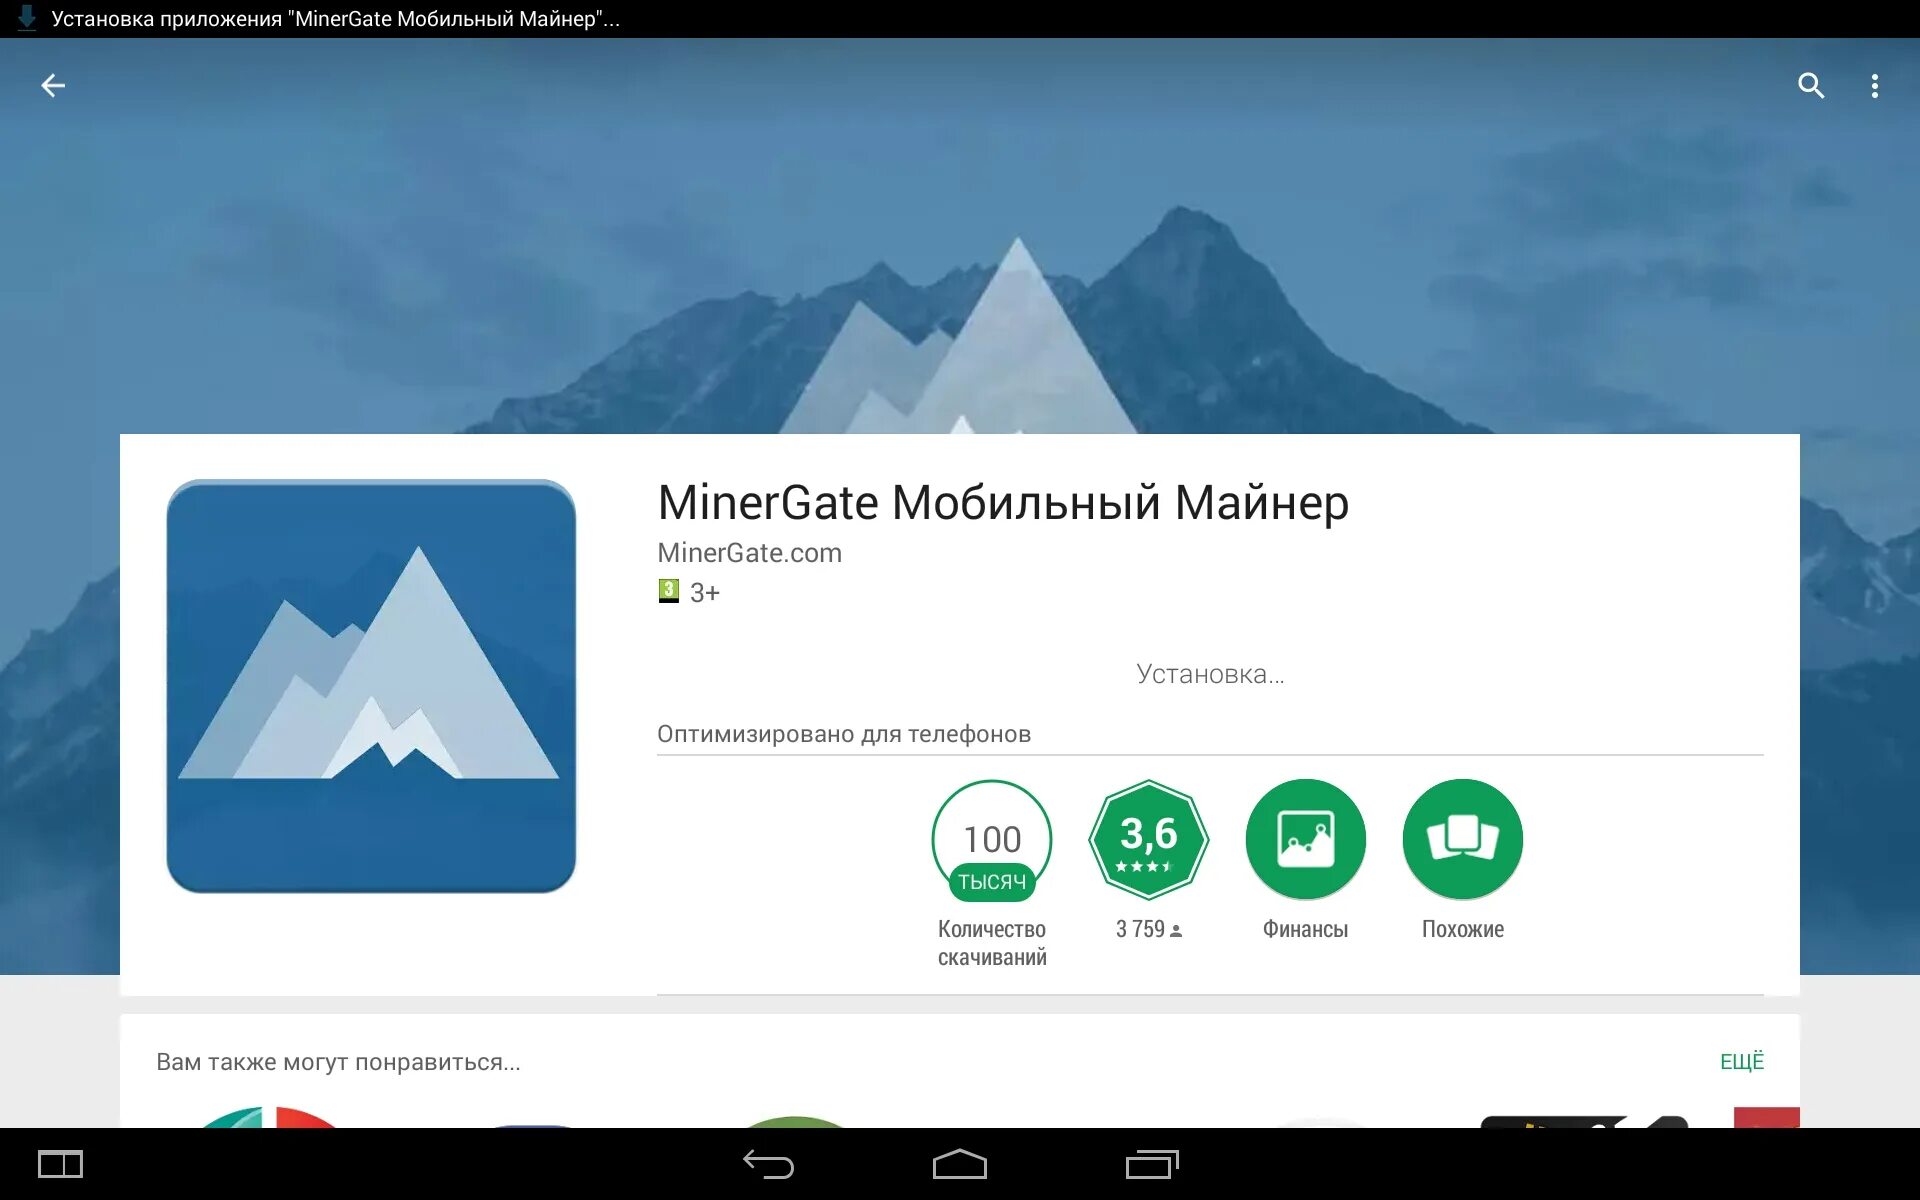Tap the Android recent apps button
Screen dimensions: 1920x1200
(1152, 1164)
